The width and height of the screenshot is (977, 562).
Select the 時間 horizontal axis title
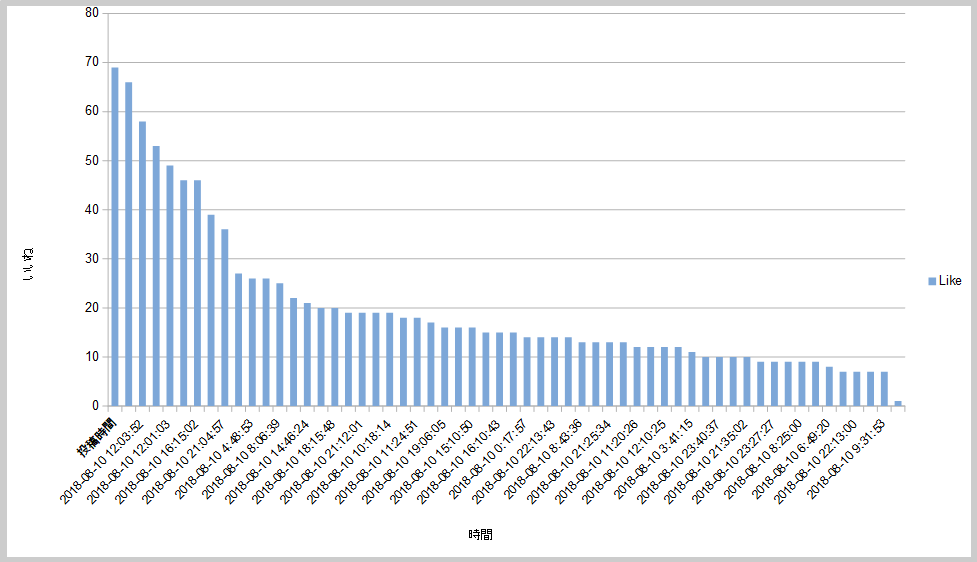480,535
